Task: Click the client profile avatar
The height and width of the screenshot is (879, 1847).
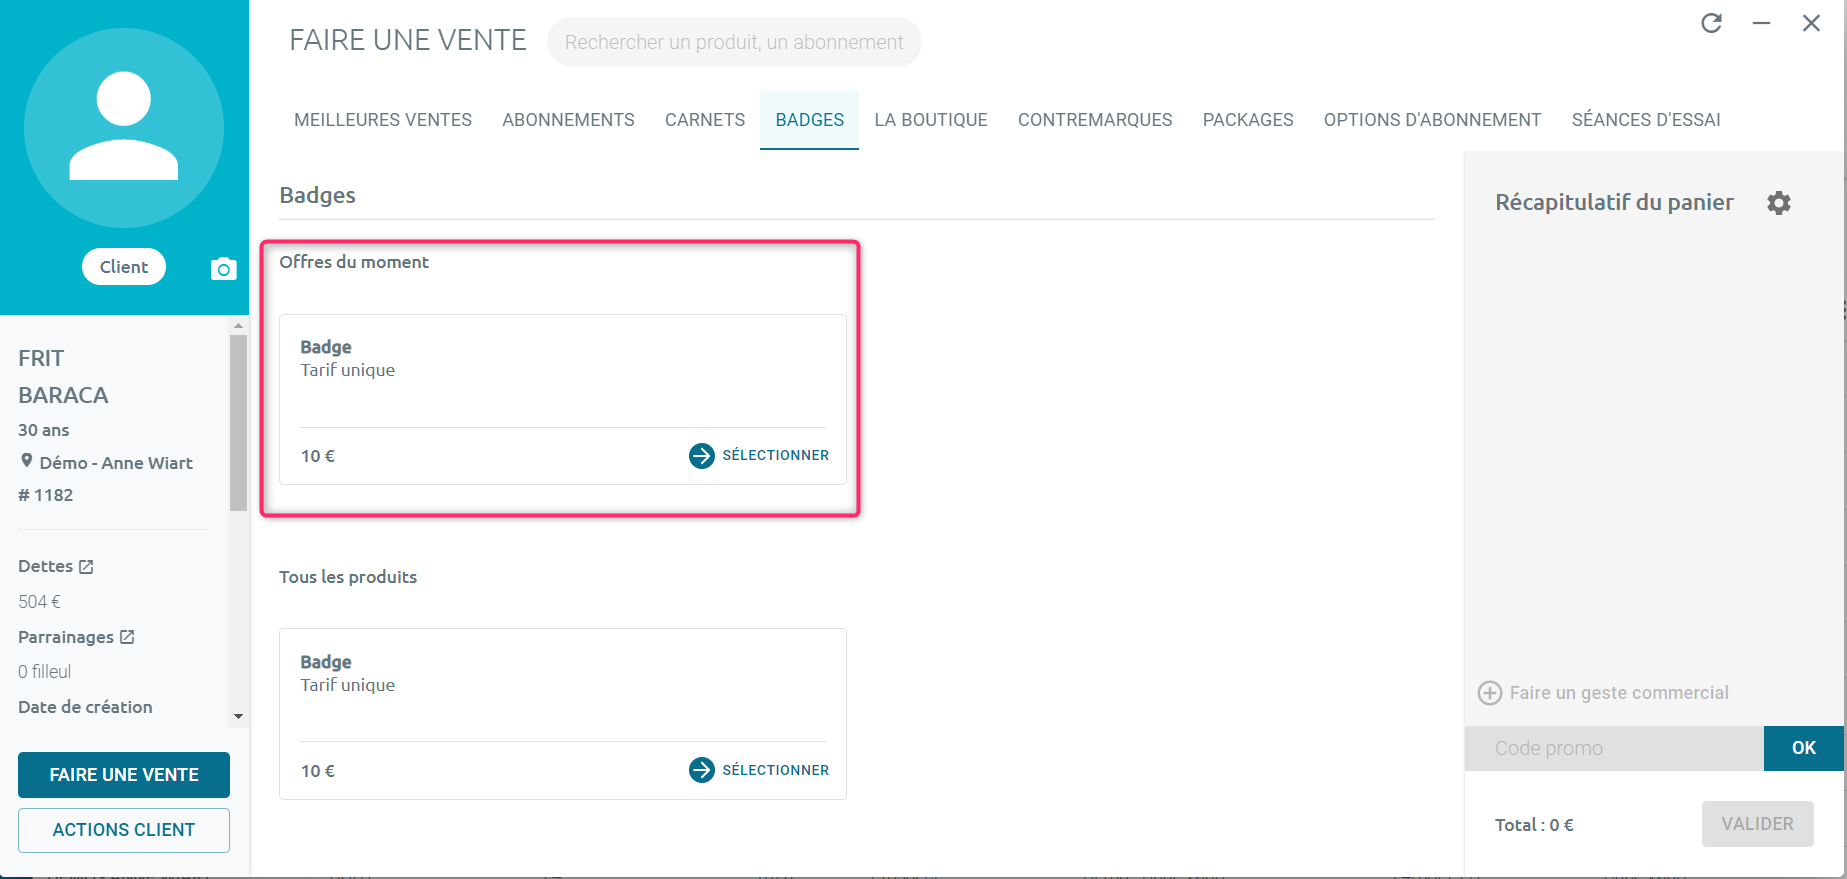Action: [124, 128]
